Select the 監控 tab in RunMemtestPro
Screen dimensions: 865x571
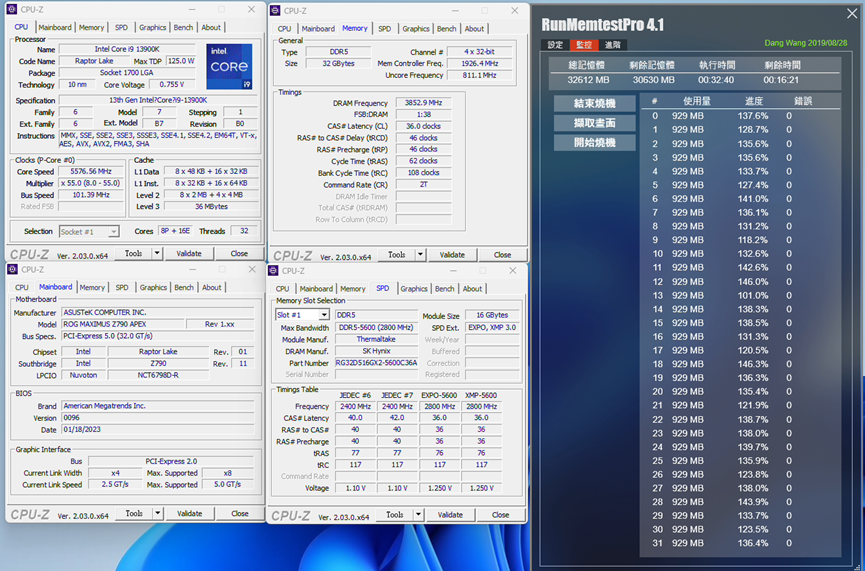click(x=584, y=45)
